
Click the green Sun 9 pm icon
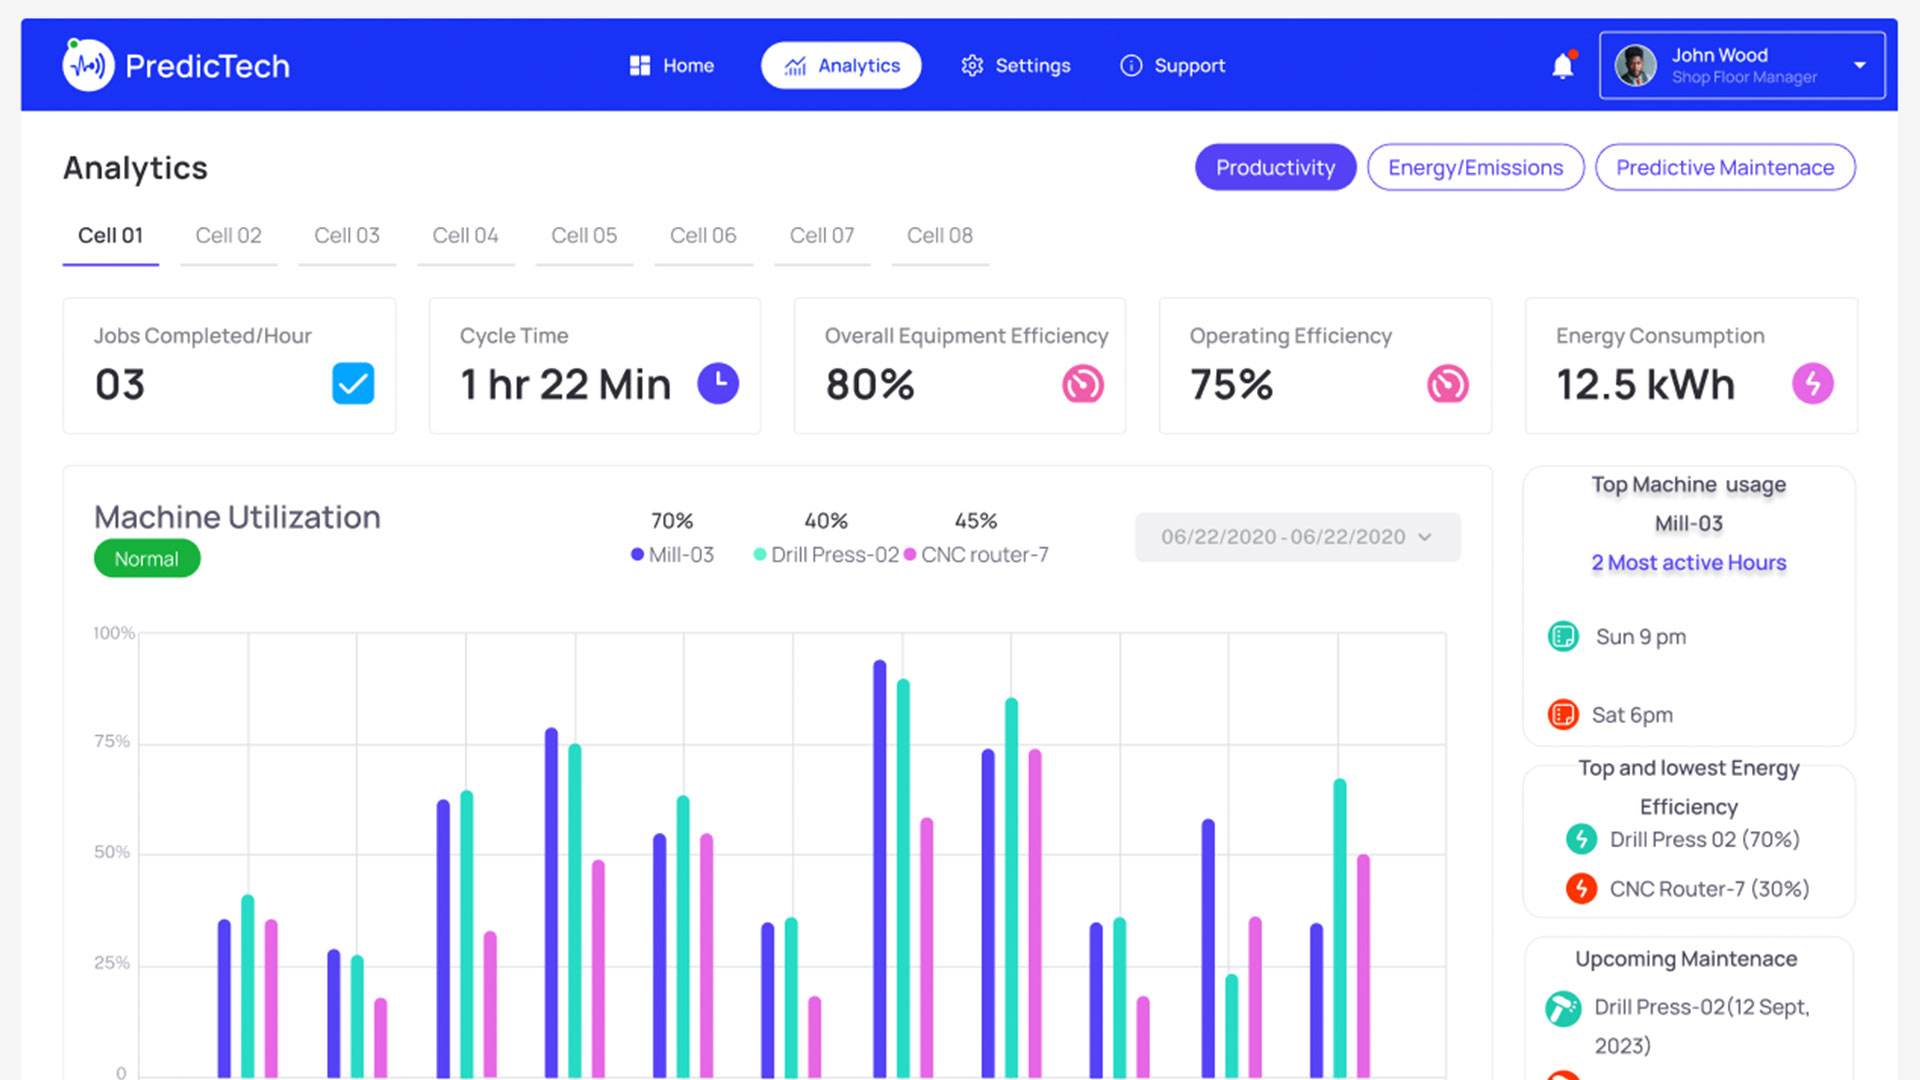point(1563,636)
